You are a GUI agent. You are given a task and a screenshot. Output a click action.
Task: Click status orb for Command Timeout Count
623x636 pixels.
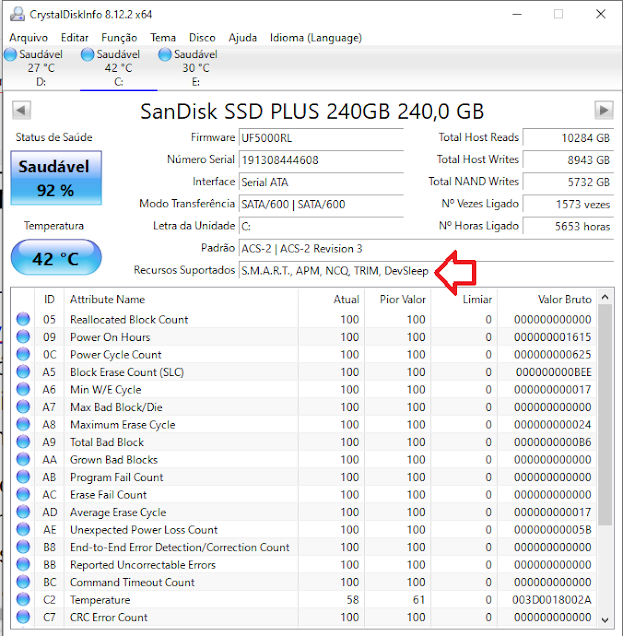click(23, 582)
